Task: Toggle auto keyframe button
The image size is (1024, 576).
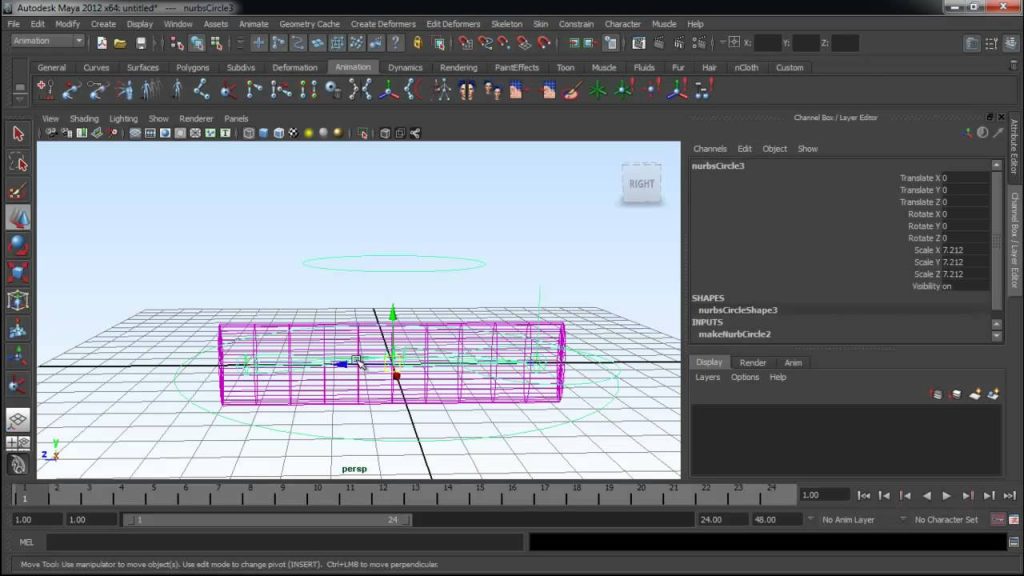Action: pyautogui.click(x=997, y=520)
